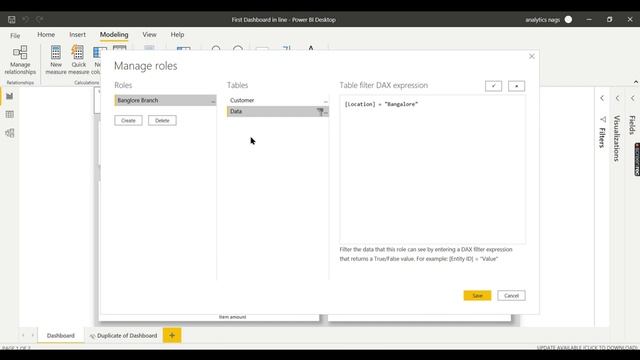The image size is (640, 360).
Task: Click the Item amount label behind dialog
Action: (x=233, y=317)
